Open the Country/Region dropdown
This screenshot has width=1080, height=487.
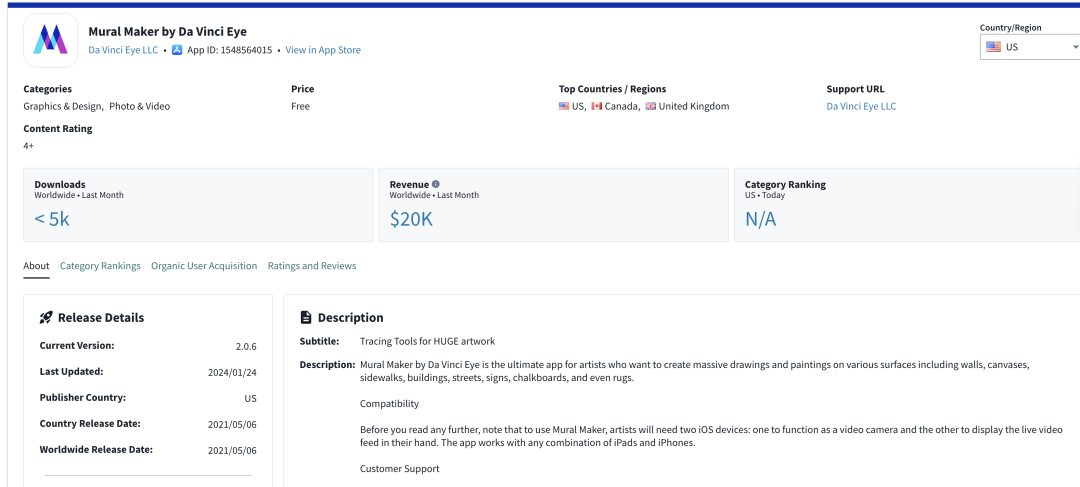pyautogui.click(x=1030, y=47)
